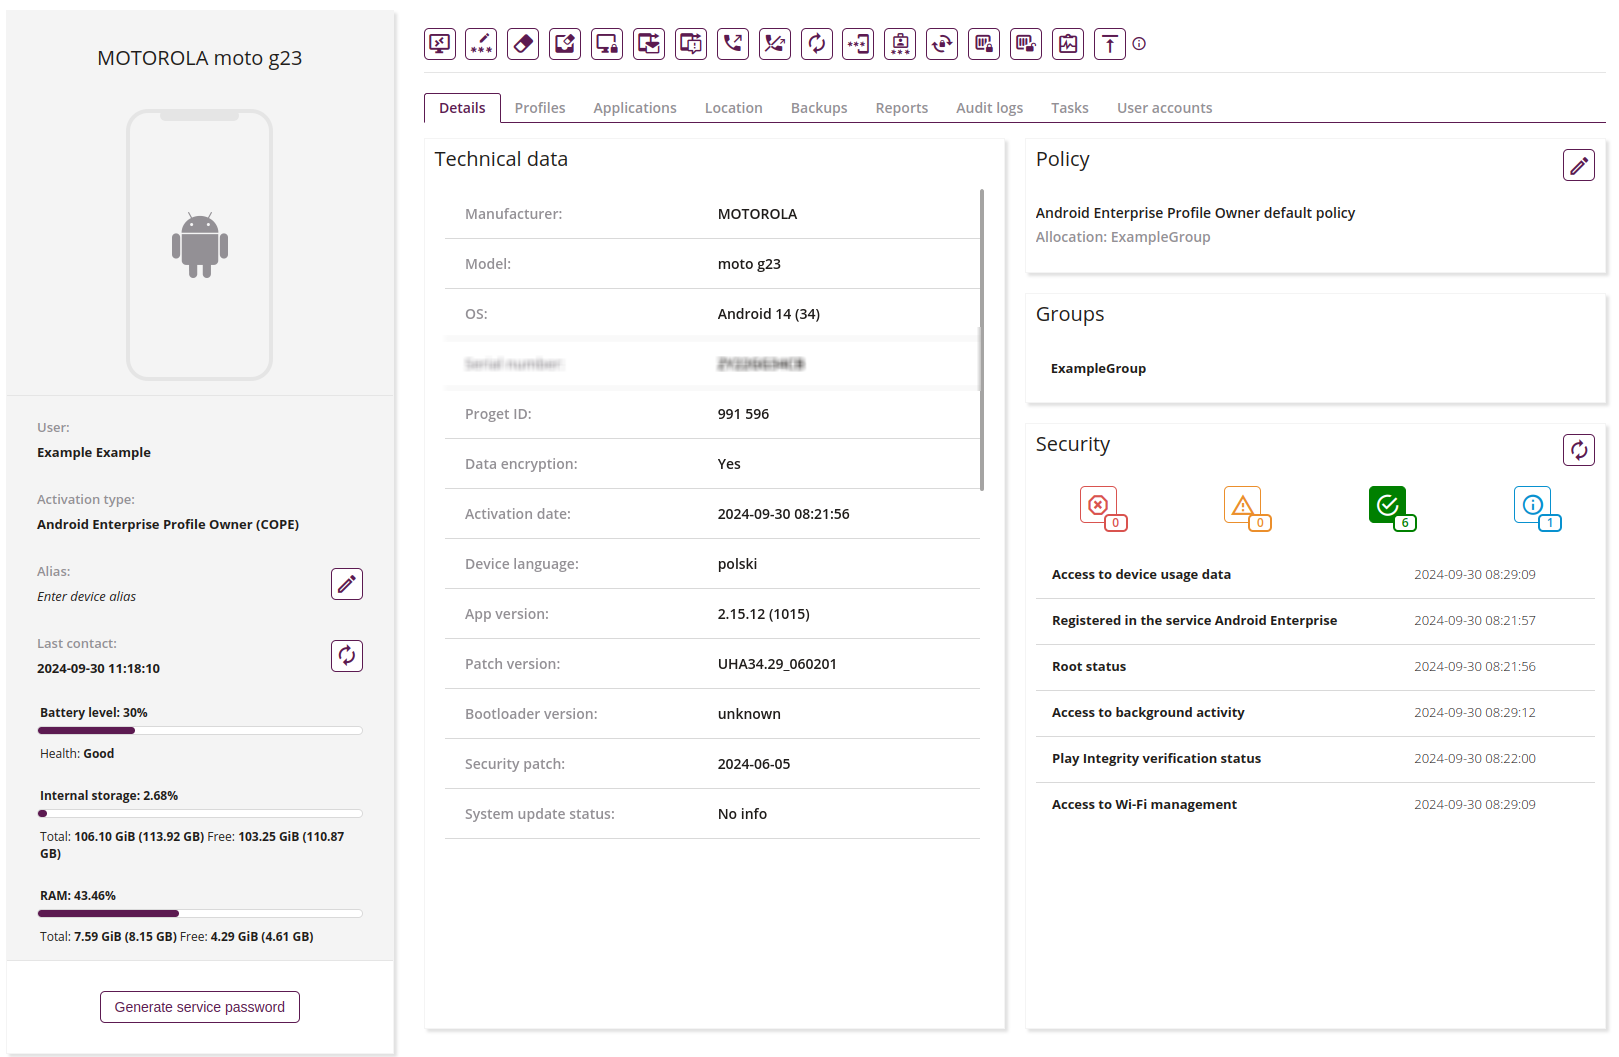The width and height of the screenshot is (1619, 1057).
Task: Go to the Location tab
Action: click(734, 108)
